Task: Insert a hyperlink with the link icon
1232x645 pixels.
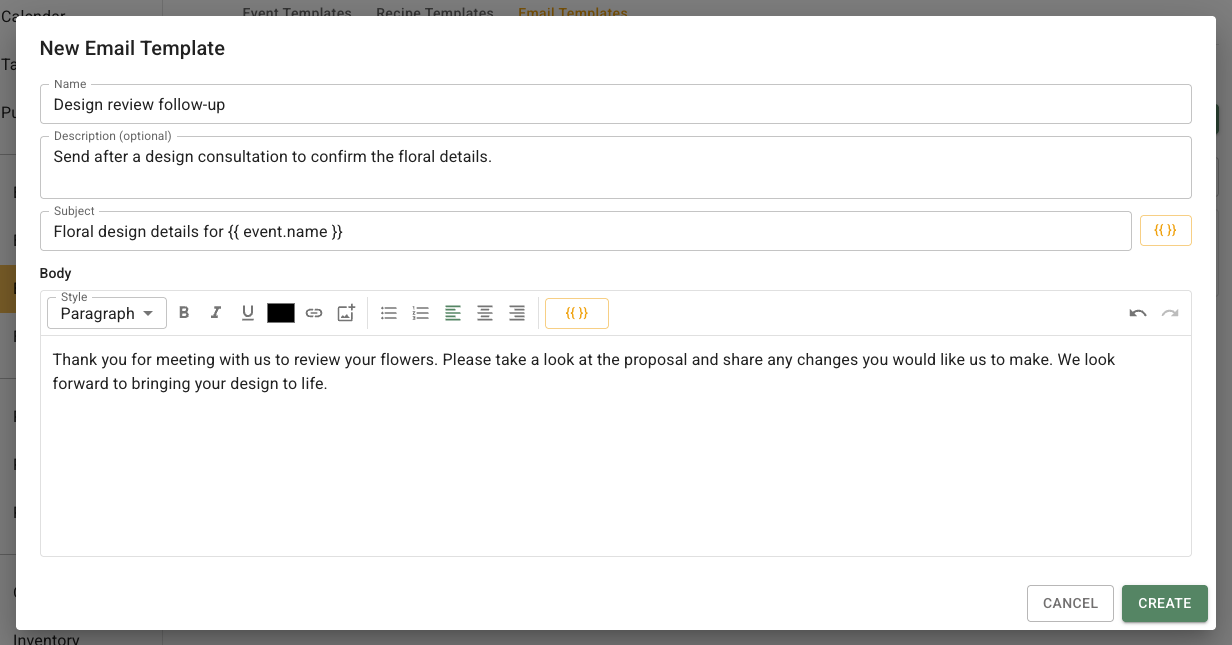Action: click(314, 313)
